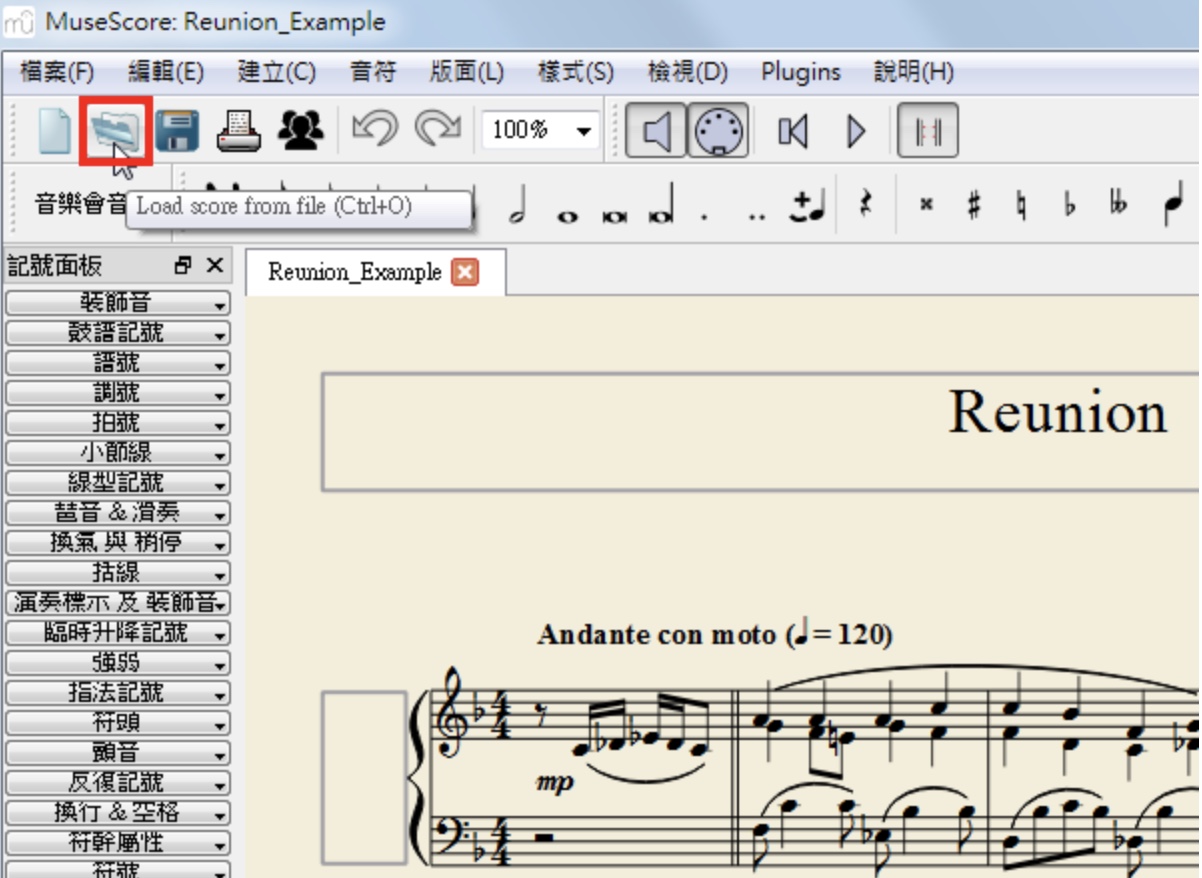Image resolution: width=1202 pixels, height=878 pixels.
Task: Expand the 裝飾音 palette
Action: coord(117,303)
